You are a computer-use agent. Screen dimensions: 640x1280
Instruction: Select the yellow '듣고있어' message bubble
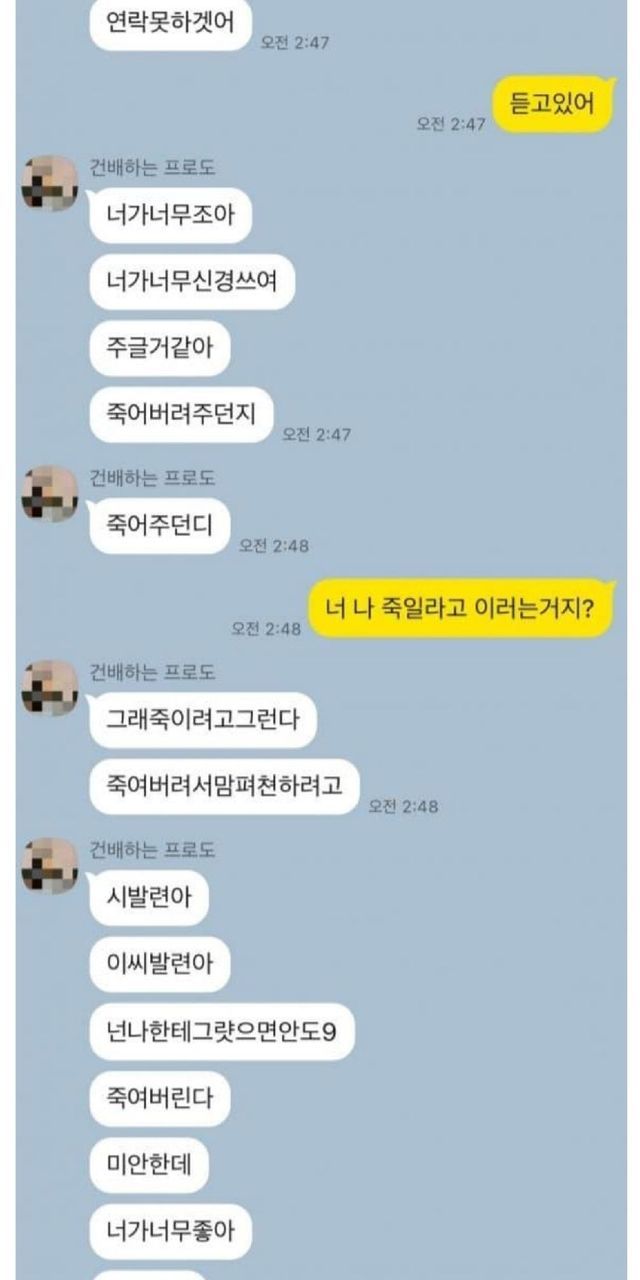point(553,104)
